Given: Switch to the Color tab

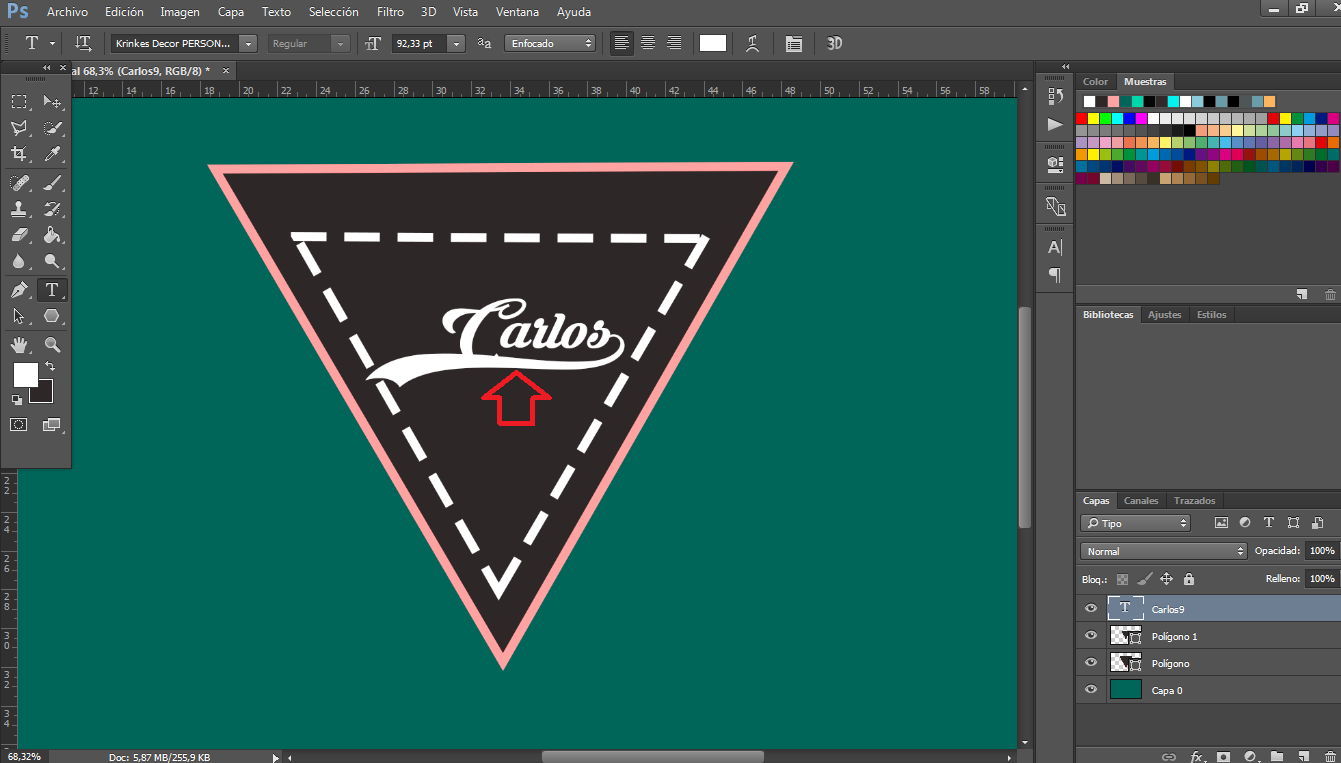Looking at the screenshot, I should (x=1096, y=81).
